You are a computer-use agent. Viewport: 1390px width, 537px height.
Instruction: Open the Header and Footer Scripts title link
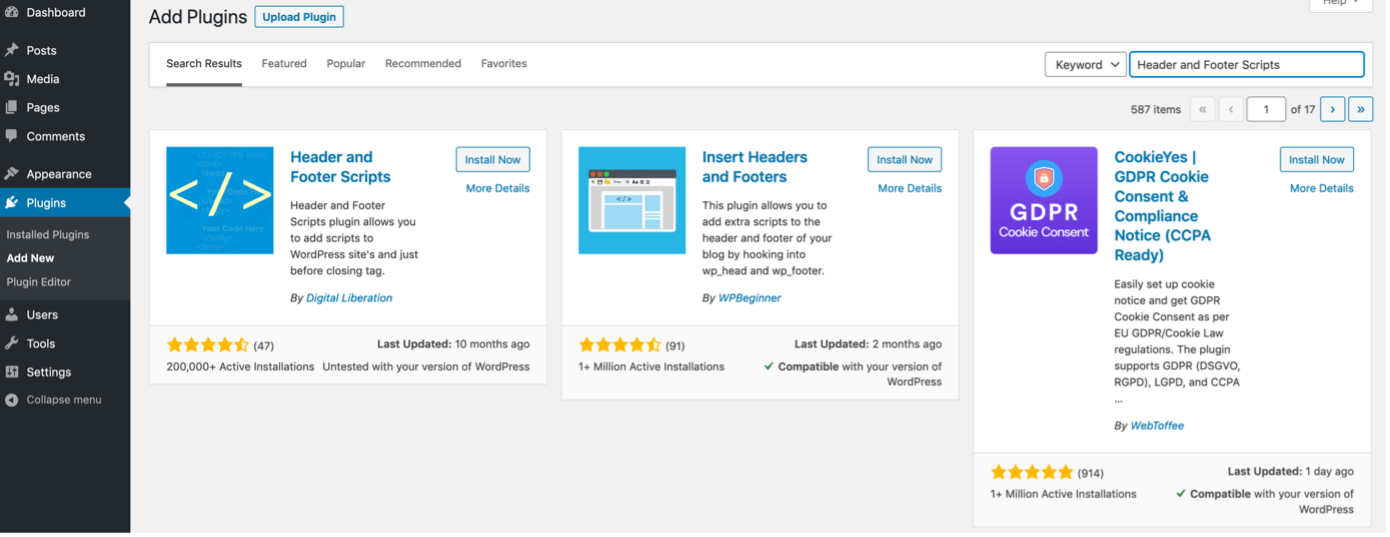340,167
